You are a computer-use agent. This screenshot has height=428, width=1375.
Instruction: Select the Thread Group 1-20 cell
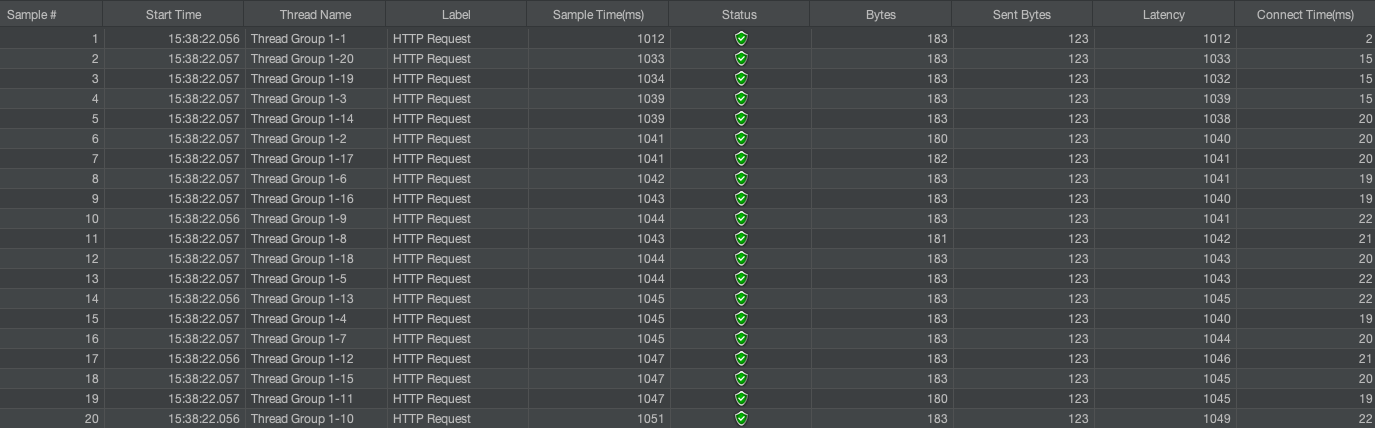point(315,59)
